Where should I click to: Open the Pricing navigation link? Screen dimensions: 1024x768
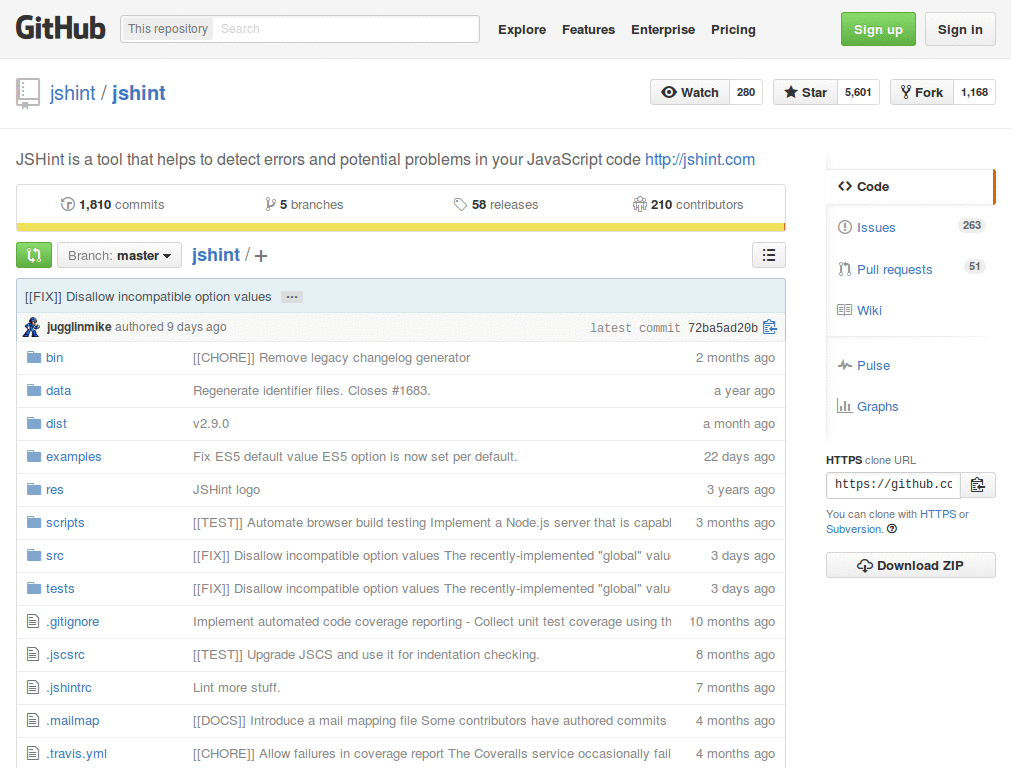[x=733, y=30]
